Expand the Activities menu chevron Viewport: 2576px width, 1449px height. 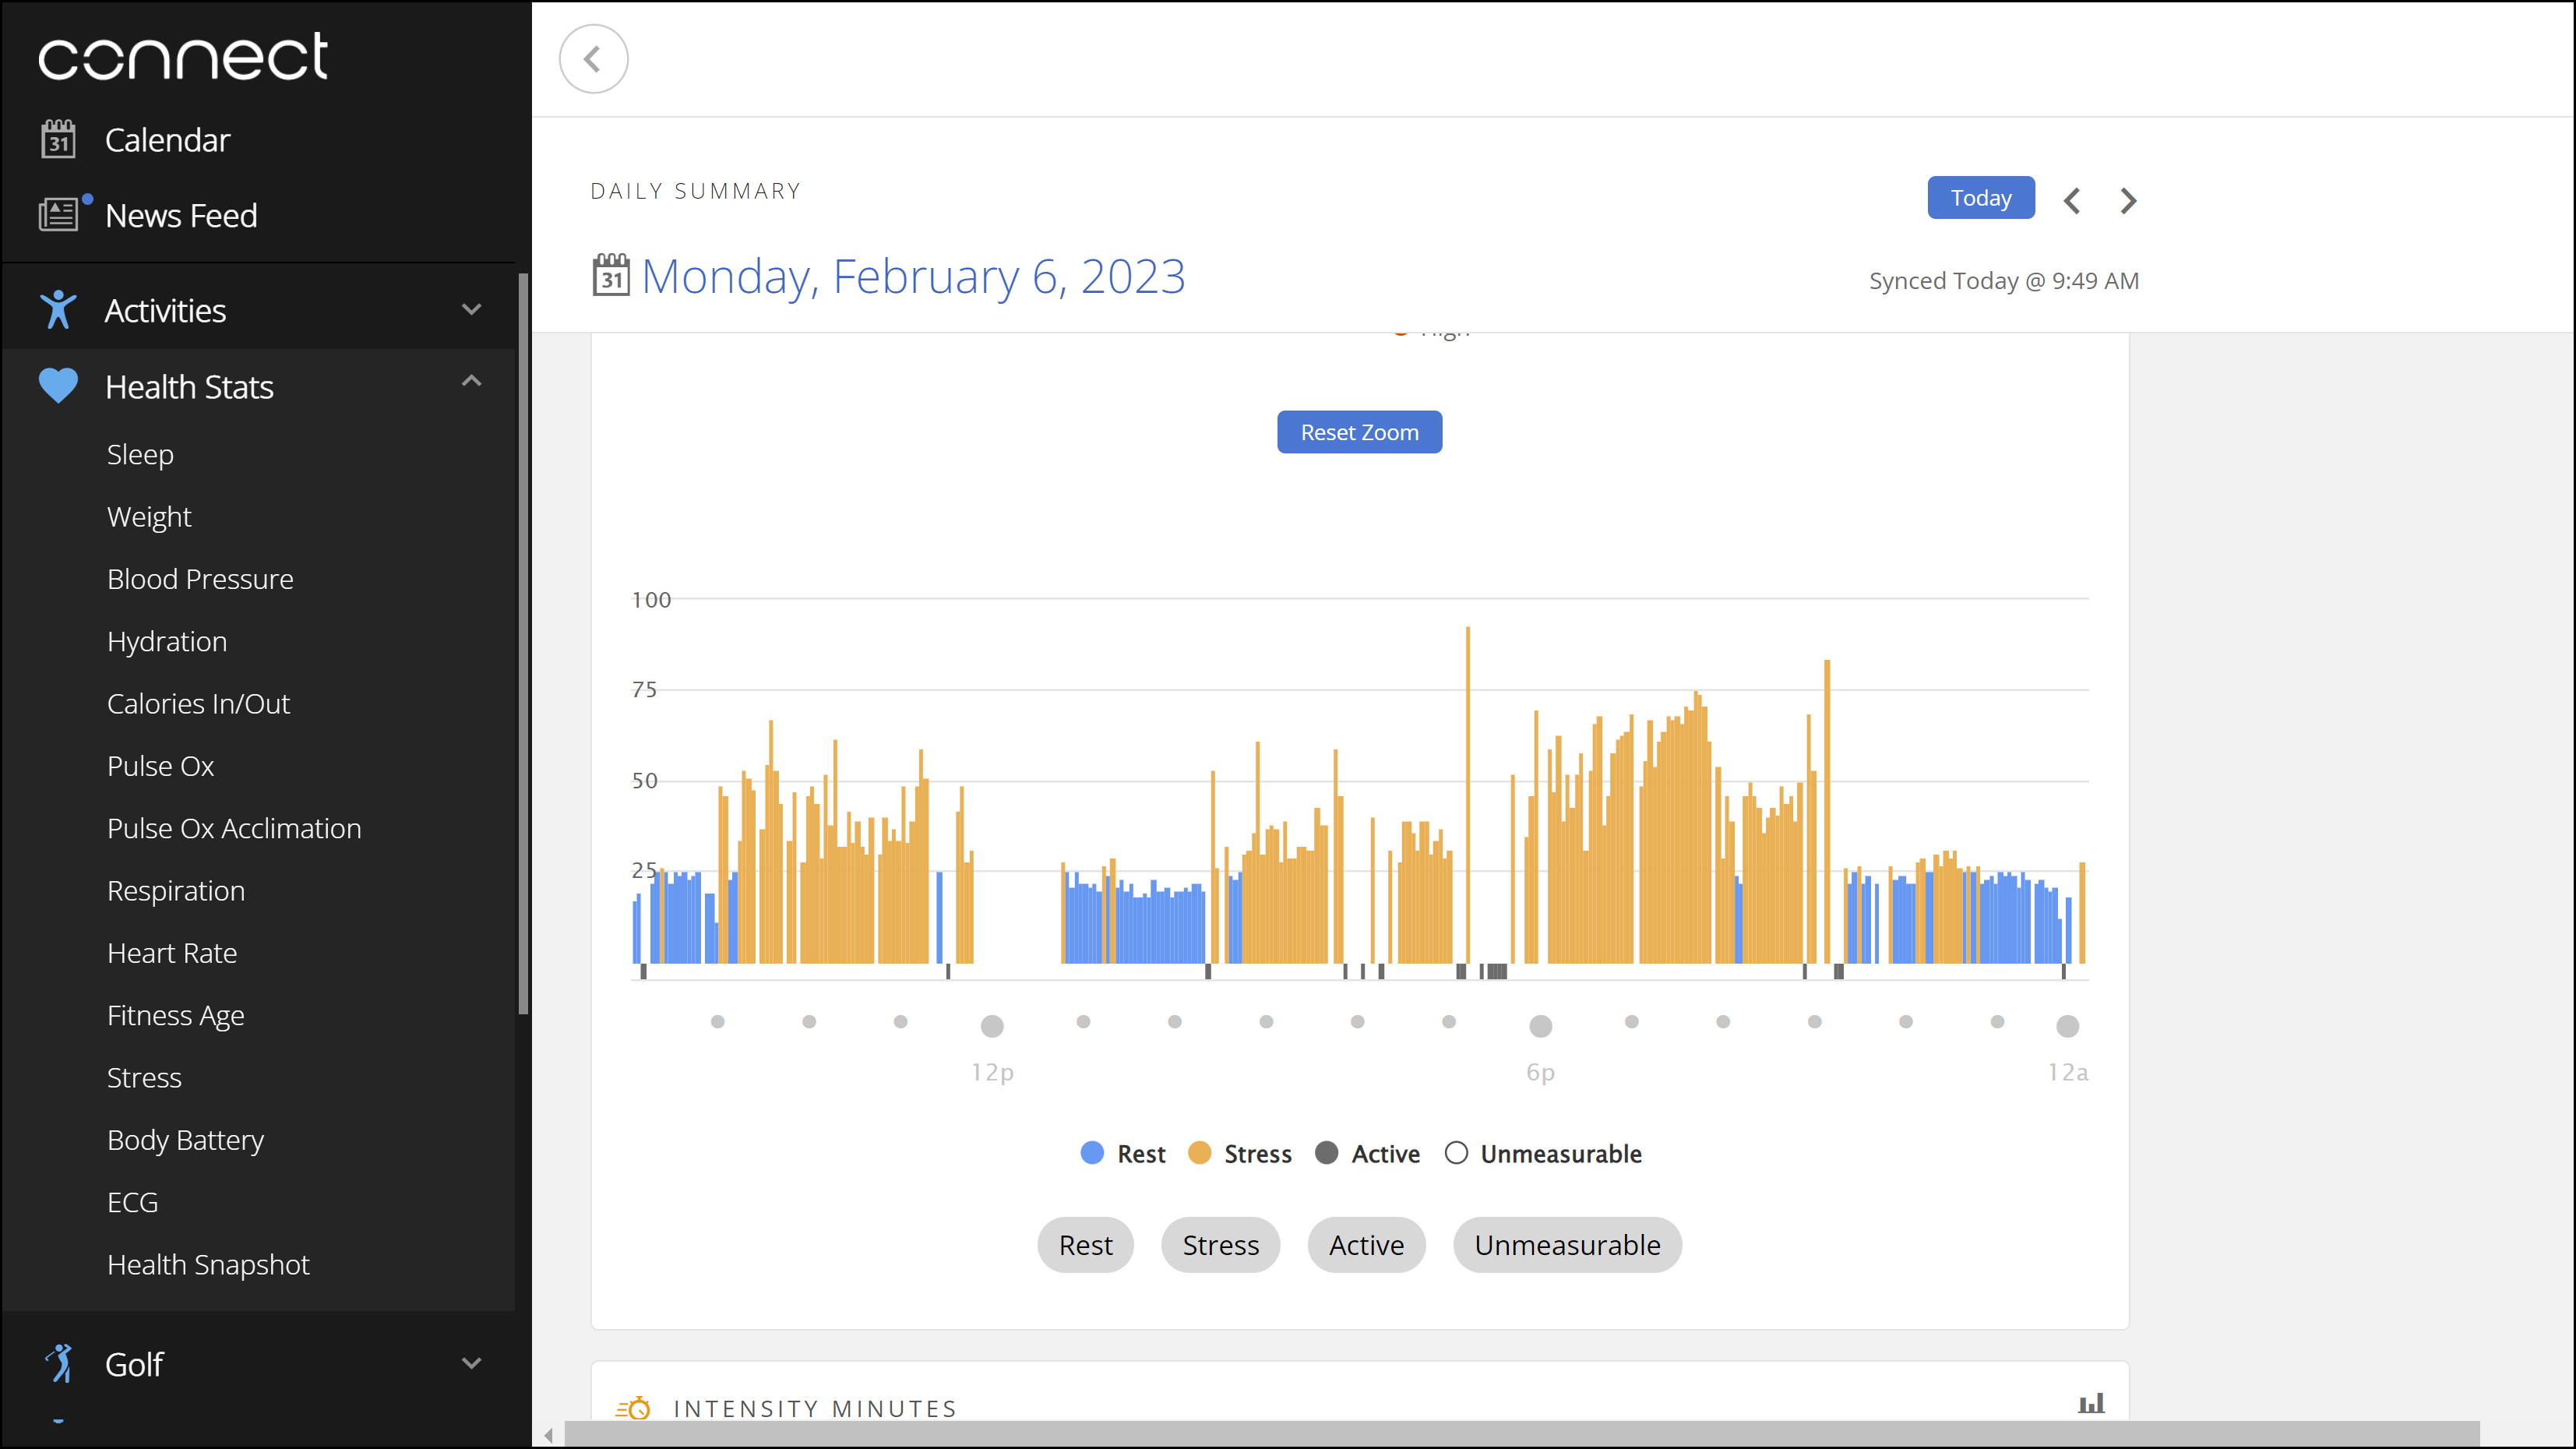471,310
